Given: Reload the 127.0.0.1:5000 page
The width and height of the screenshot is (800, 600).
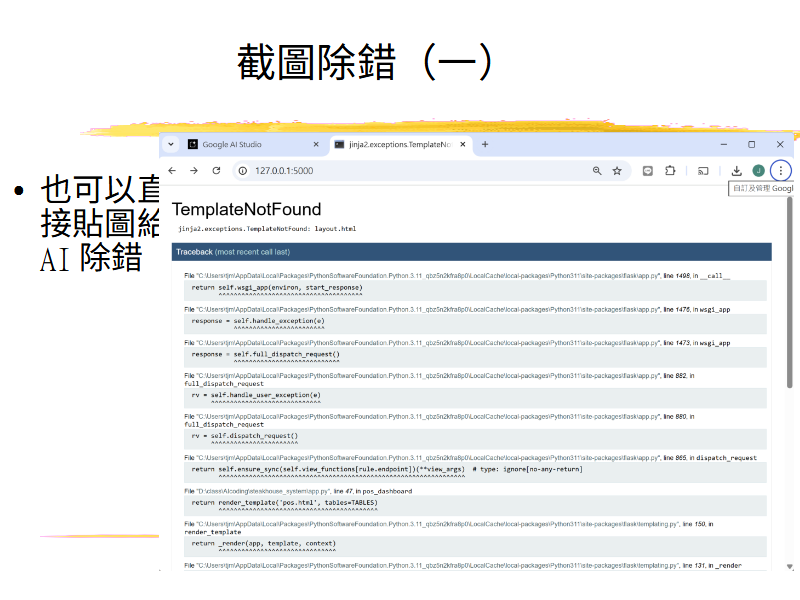Looking at the screenshot, I should click(x=216, y=171).
